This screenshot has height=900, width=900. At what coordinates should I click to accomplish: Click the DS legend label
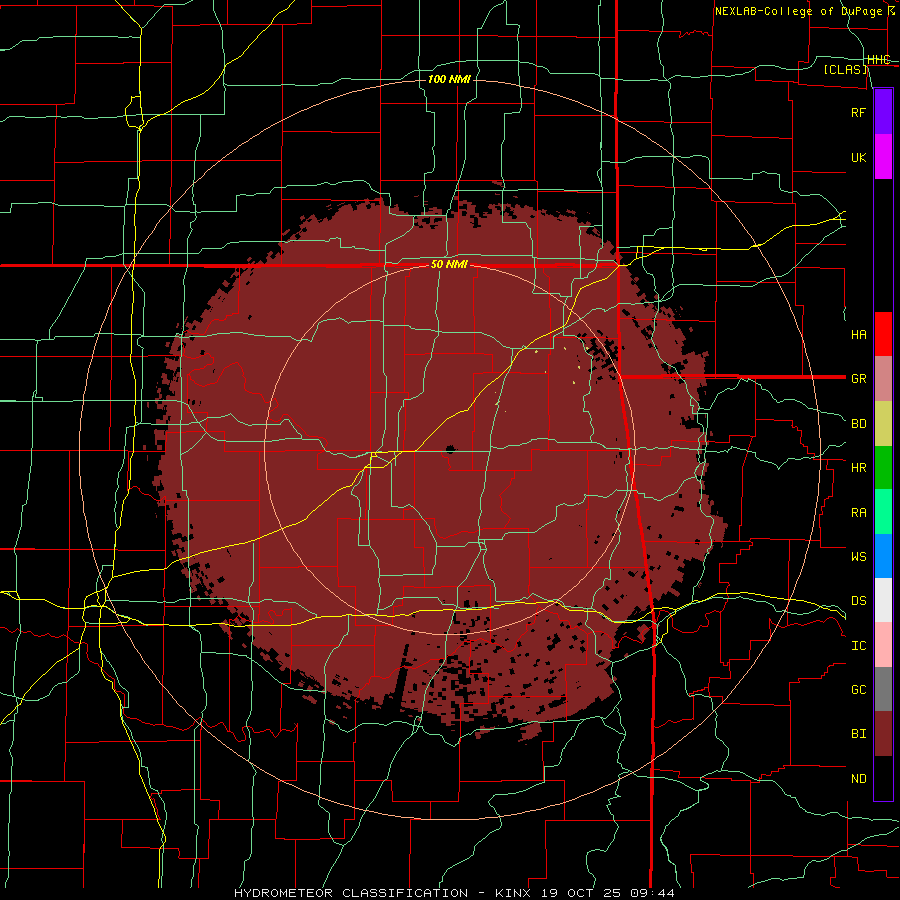coord(858,601)
